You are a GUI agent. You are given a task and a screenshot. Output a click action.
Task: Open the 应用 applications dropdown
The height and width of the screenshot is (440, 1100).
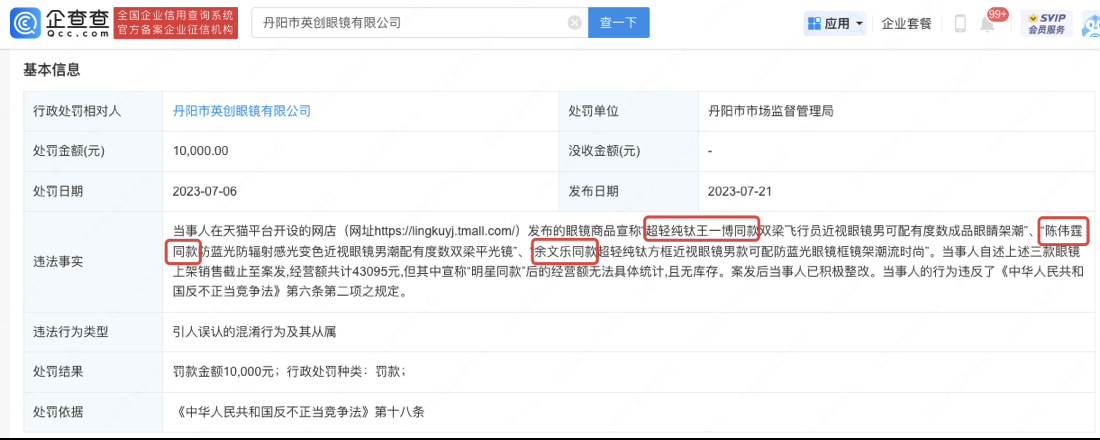[x=835, y=24]
